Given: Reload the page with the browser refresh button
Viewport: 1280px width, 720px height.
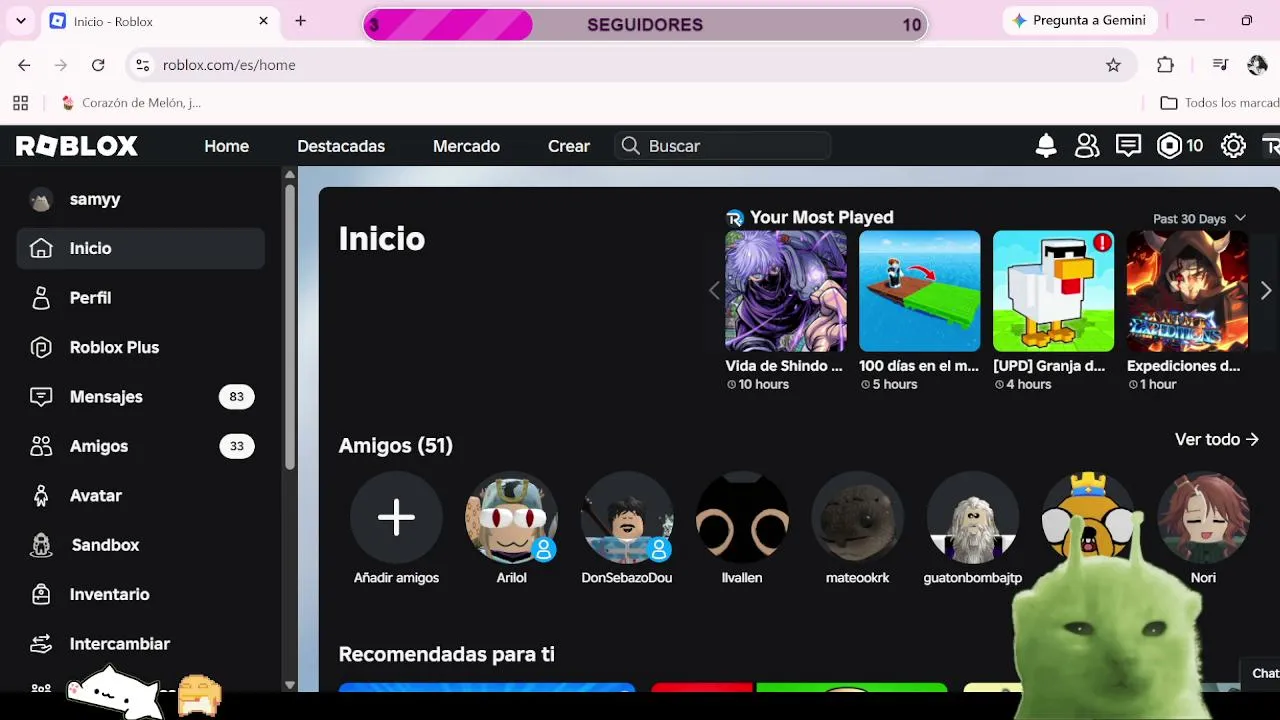Looking at the screenshot, I should (x=98, y=65).
